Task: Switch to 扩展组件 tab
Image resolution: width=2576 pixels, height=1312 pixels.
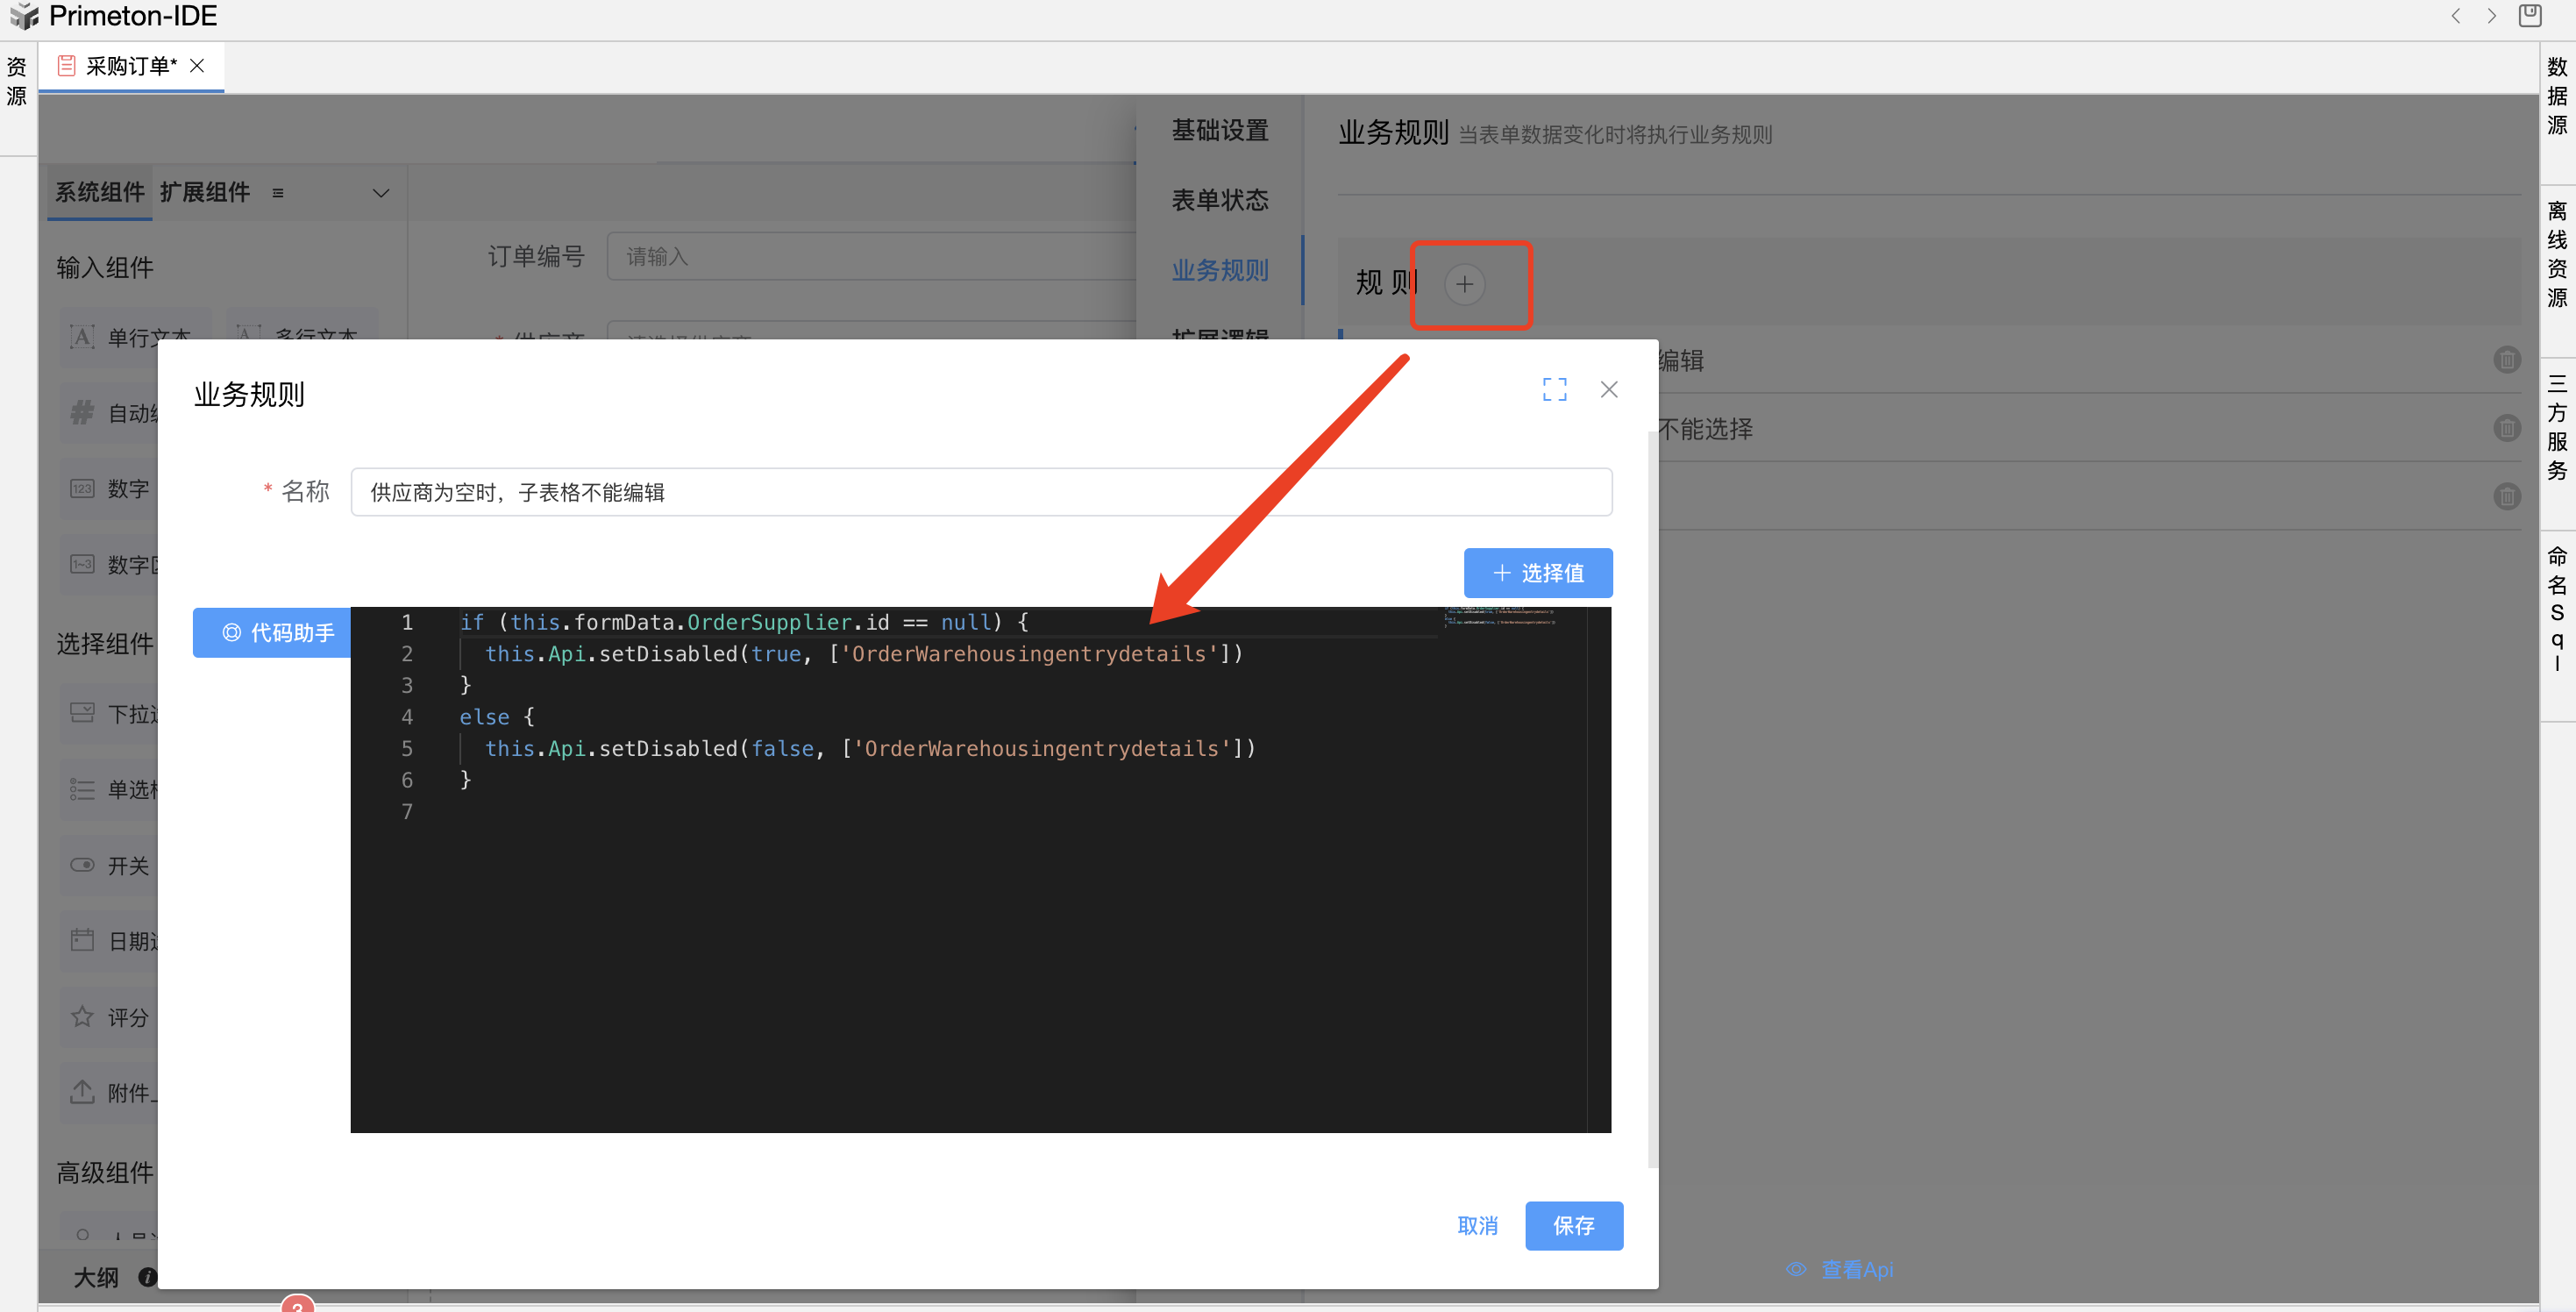Action: pyautogui.click(x=204, y=192)
